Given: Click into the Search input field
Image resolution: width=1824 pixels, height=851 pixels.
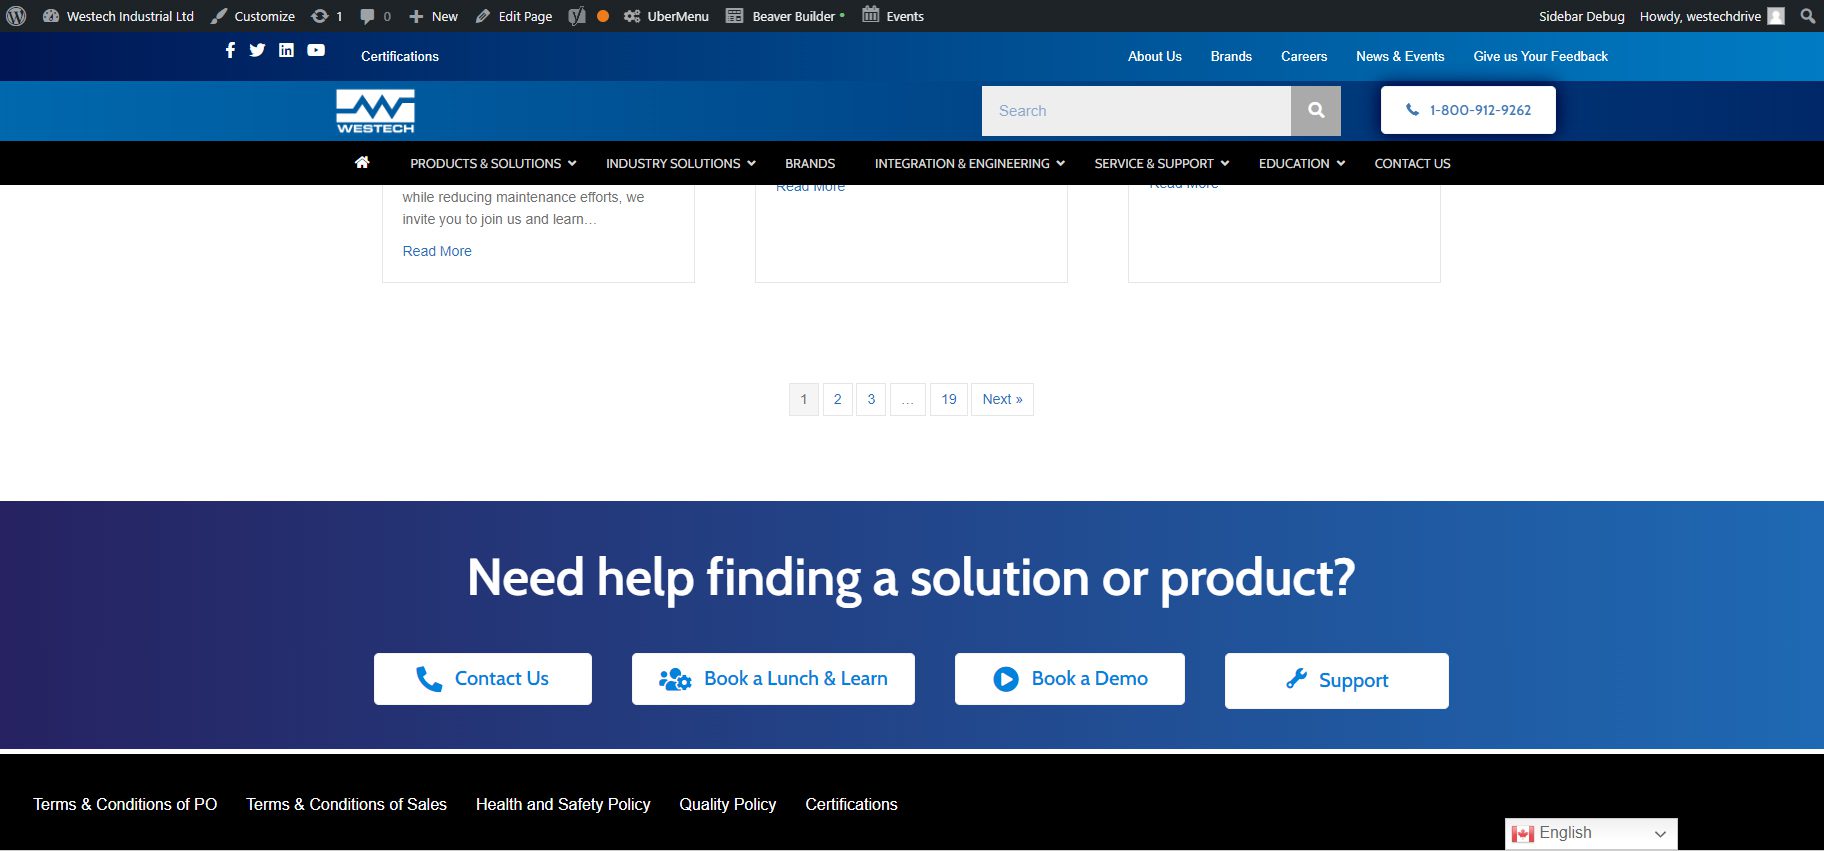Looking at the screenshot, I should click(x=1136, y=111).
